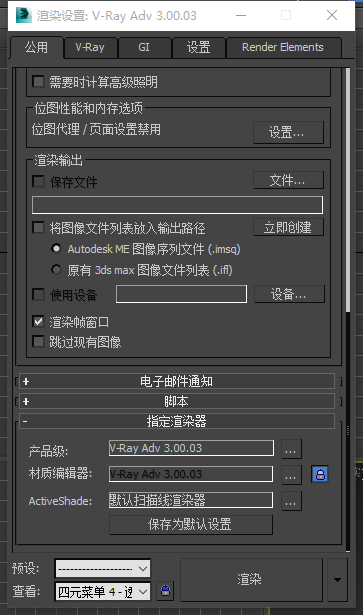Screen dimensions: 363x615
Task: Enable 需要时计算高级照明 checkbox
Action: pos(38,82)
